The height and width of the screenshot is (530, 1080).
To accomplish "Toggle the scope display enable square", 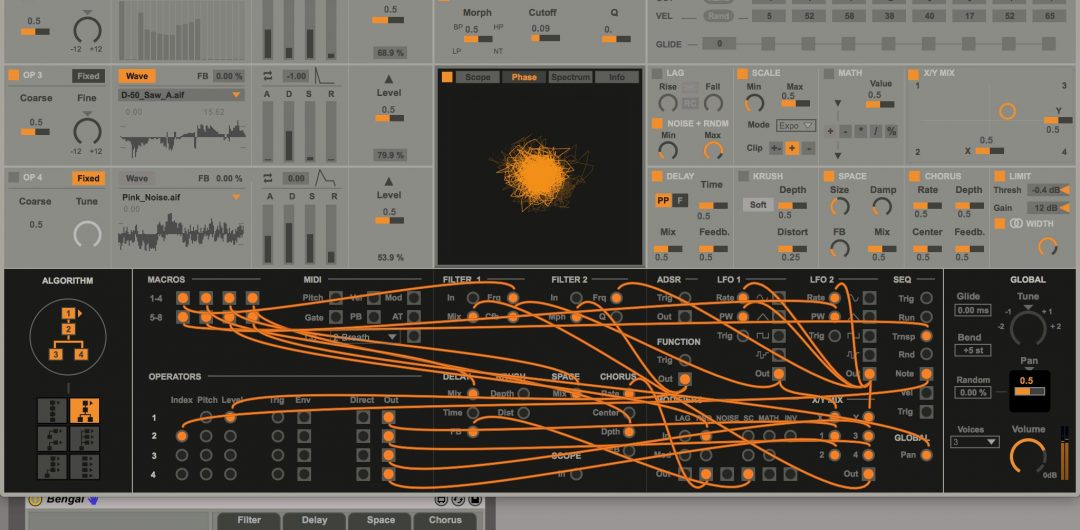I will (x=447, y=77).
